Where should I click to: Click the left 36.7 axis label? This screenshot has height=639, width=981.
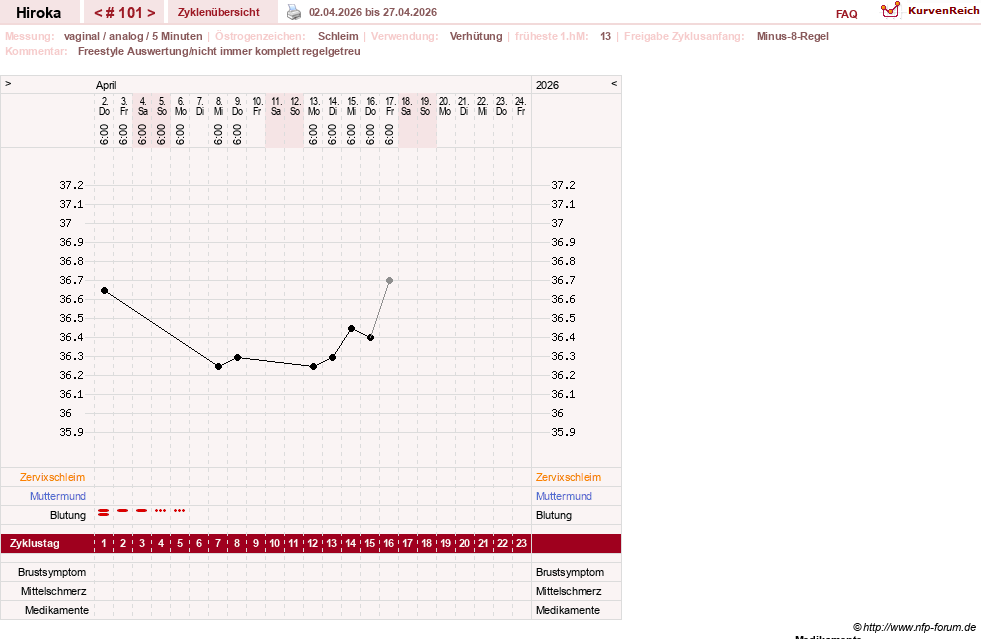point(71,280)
